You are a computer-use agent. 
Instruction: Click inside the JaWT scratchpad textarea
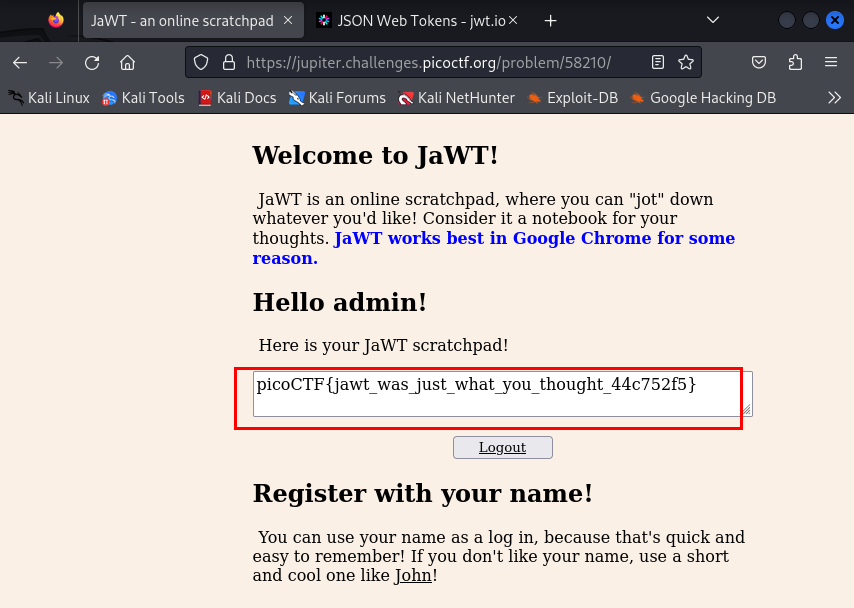(x=502, y=394)
